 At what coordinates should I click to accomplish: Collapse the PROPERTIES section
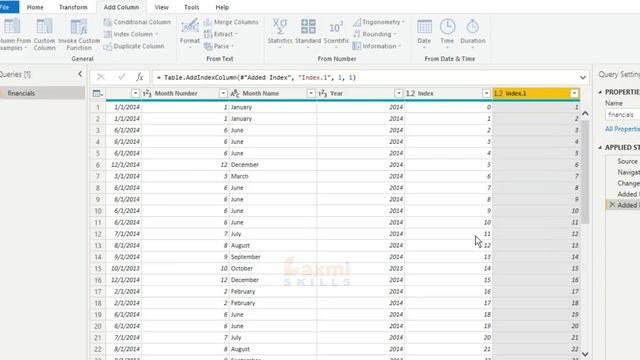click(600, 92)
